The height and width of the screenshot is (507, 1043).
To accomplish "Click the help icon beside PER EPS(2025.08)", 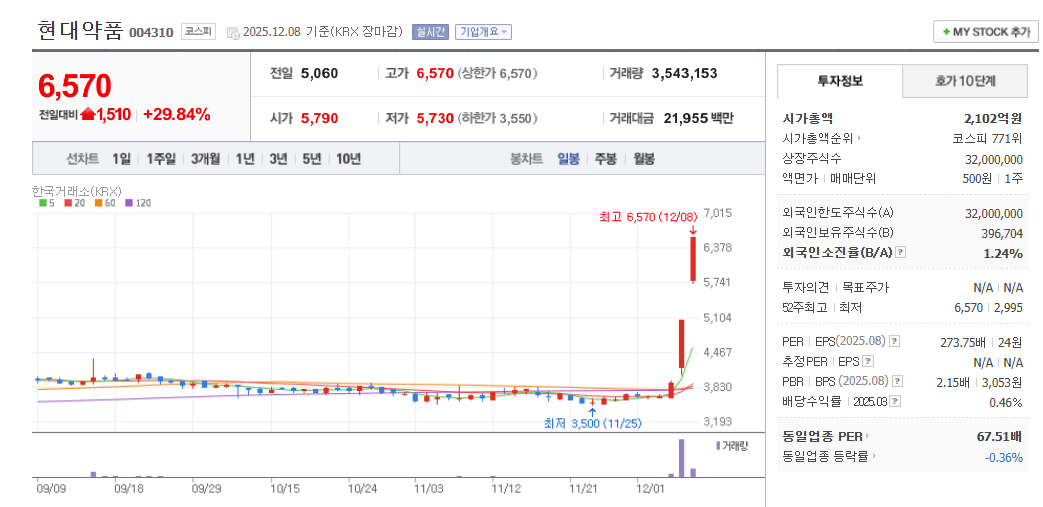I will click(x=895, y=341).
